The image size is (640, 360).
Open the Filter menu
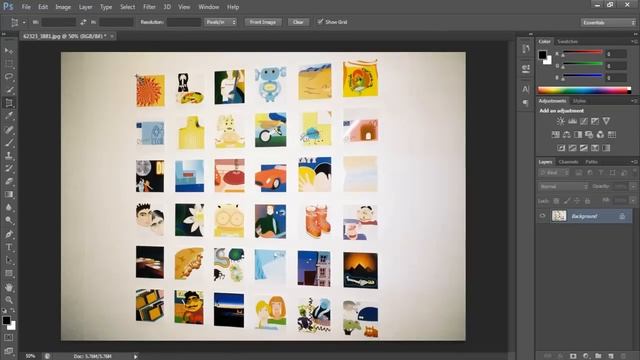click(149, 7)
